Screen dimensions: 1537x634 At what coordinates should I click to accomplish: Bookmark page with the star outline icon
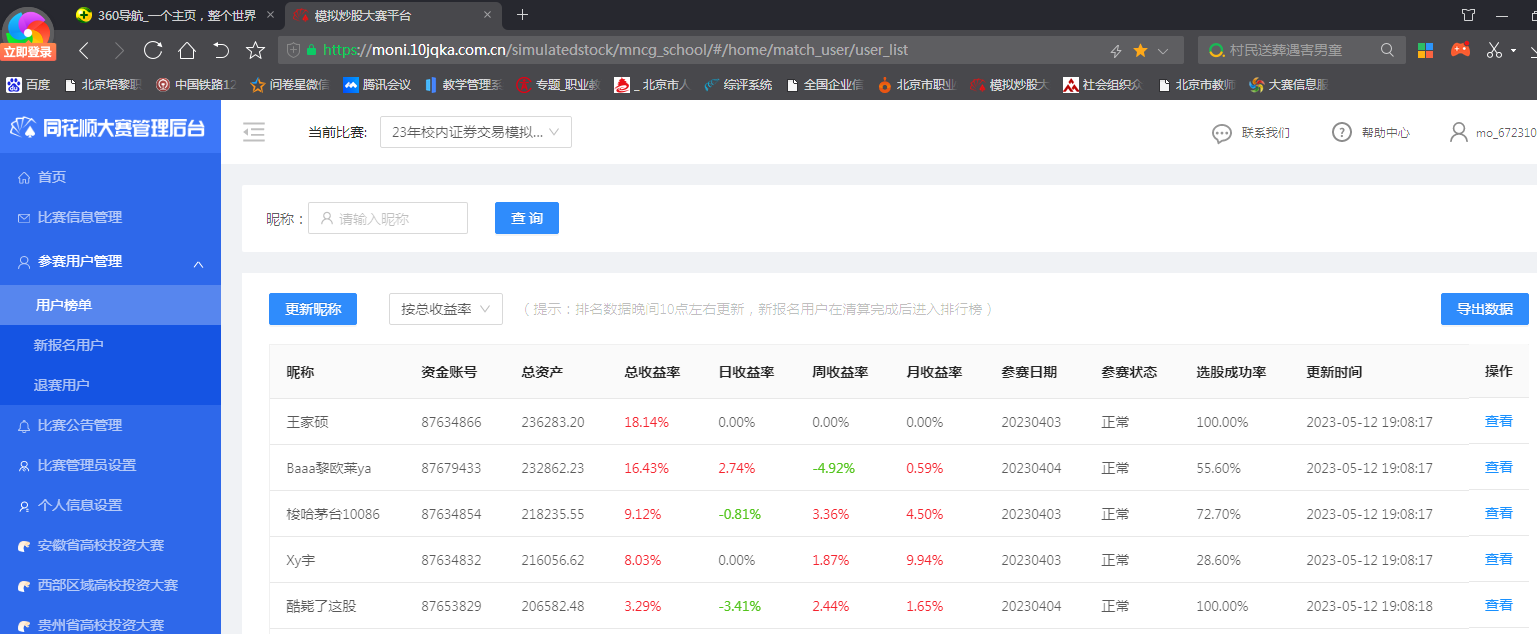click(255, 50)
